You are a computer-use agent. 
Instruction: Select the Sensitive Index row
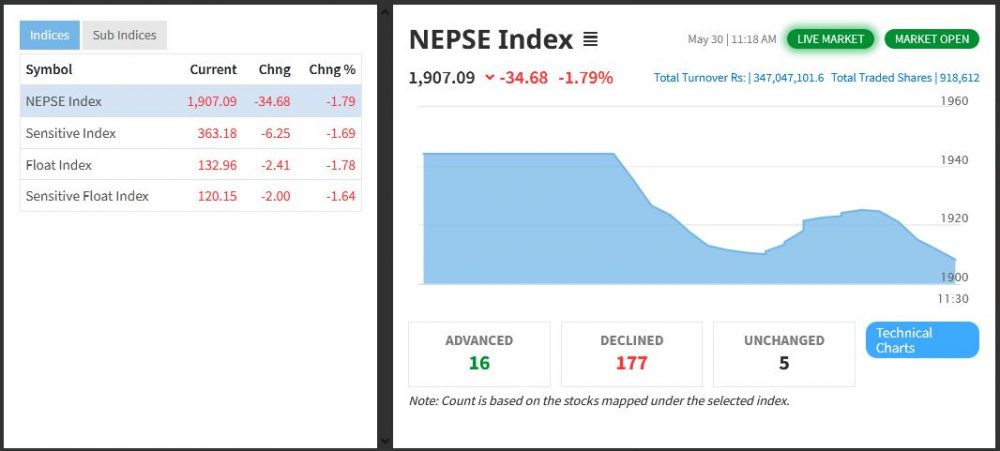pyautogui.click(x=190, y=133)
